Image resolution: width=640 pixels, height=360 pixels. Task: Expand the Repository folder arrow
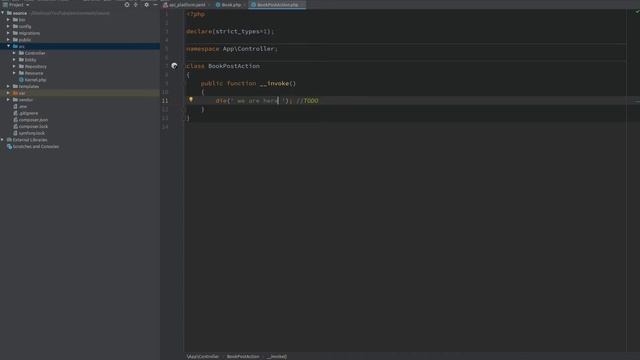[15, 66]
